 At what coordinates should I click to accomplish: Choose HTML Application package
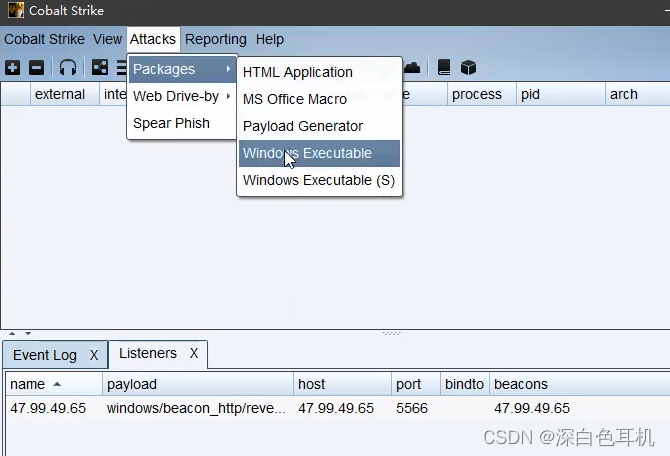[319, 72]
